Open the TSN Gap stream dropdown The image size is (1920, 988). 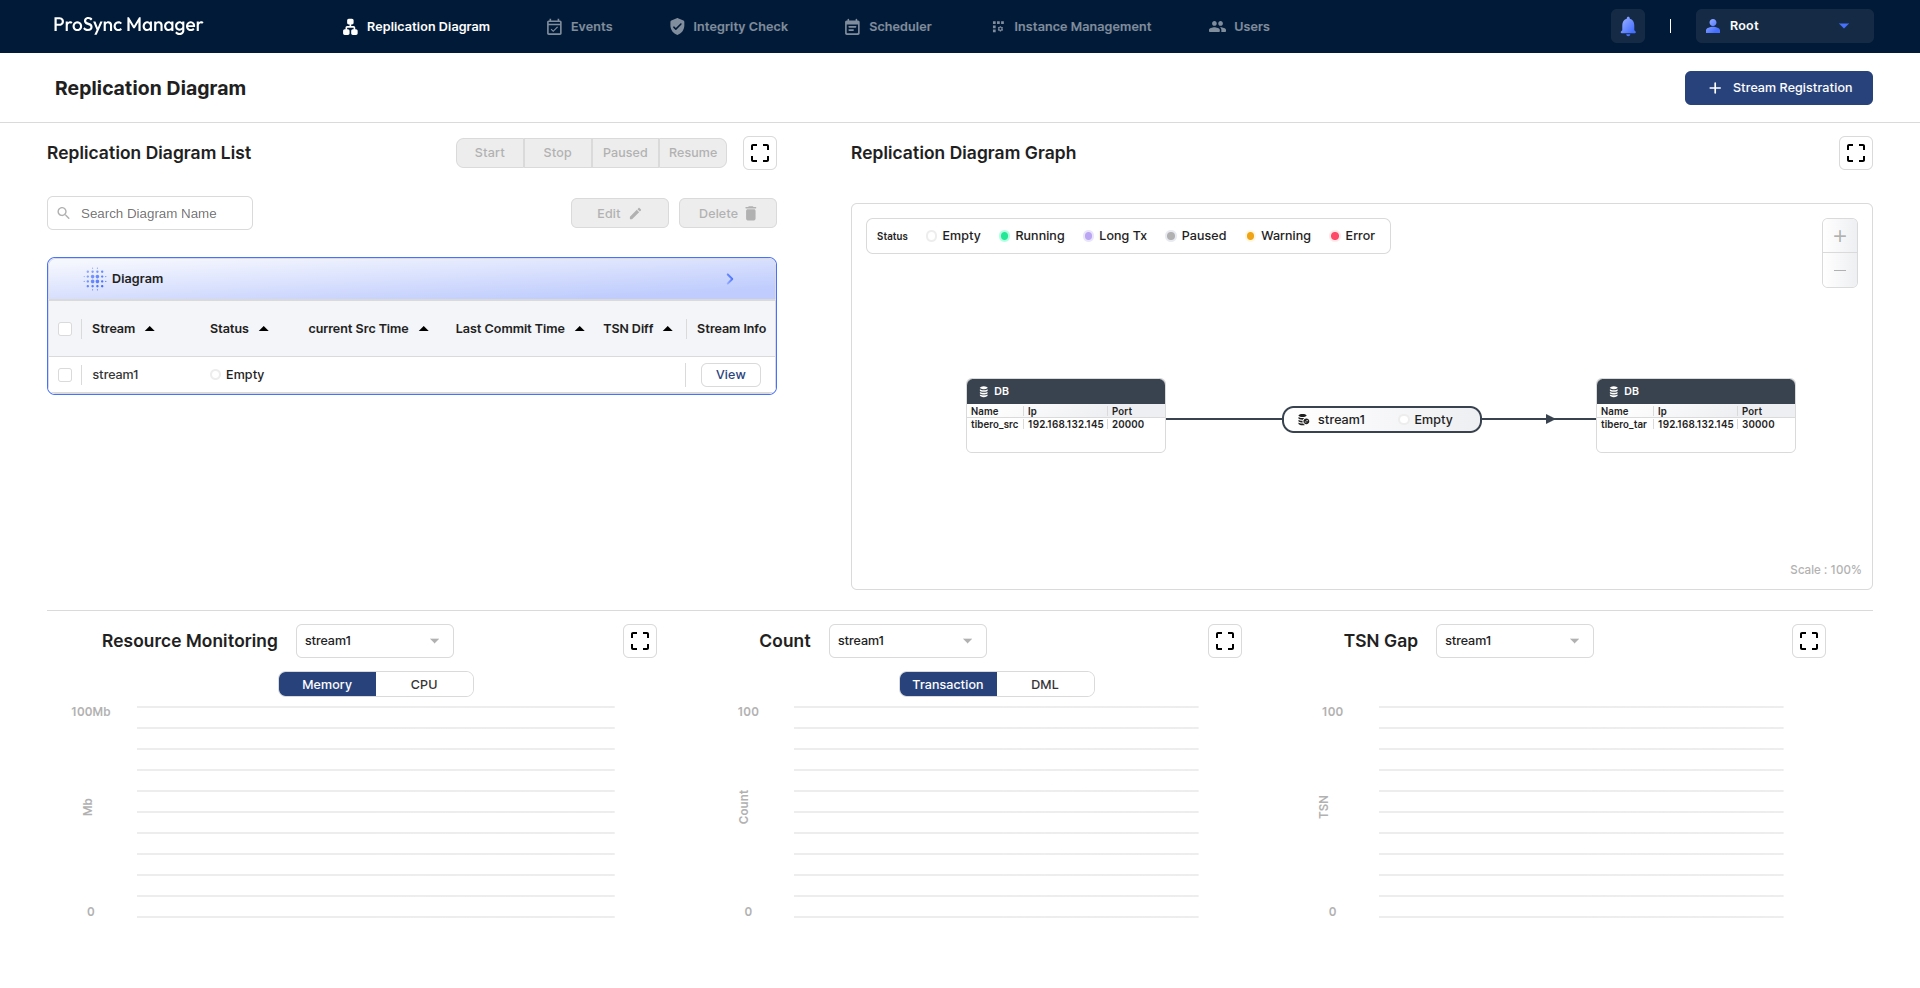1514,641
